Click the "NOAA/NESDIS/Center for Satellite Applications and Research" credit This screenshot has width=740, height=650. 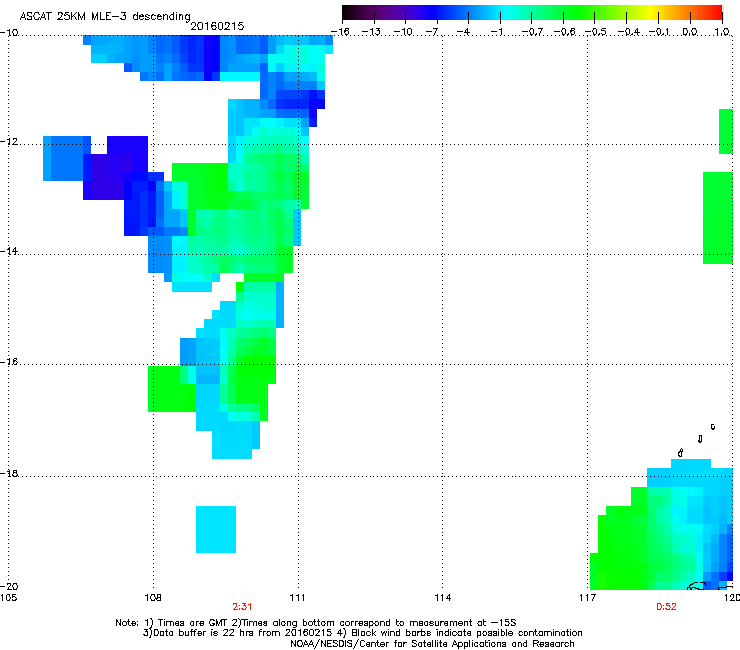(432, 644)
